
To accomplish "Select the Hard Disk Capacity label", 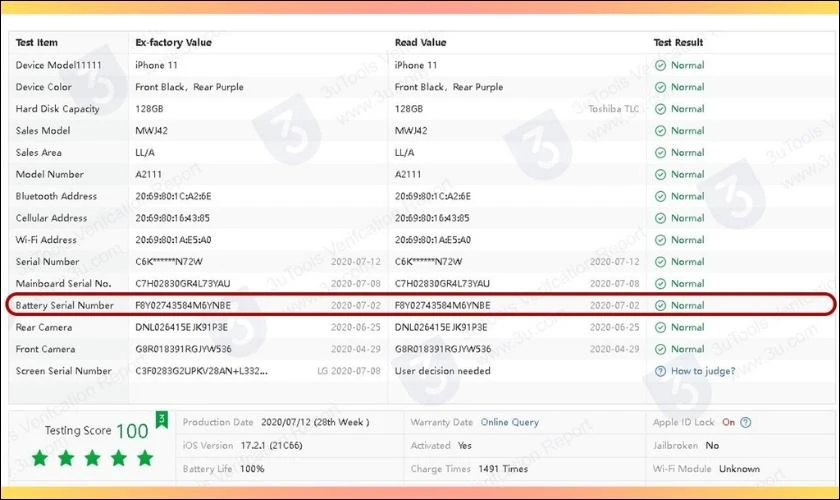I will tap(57, 109).
